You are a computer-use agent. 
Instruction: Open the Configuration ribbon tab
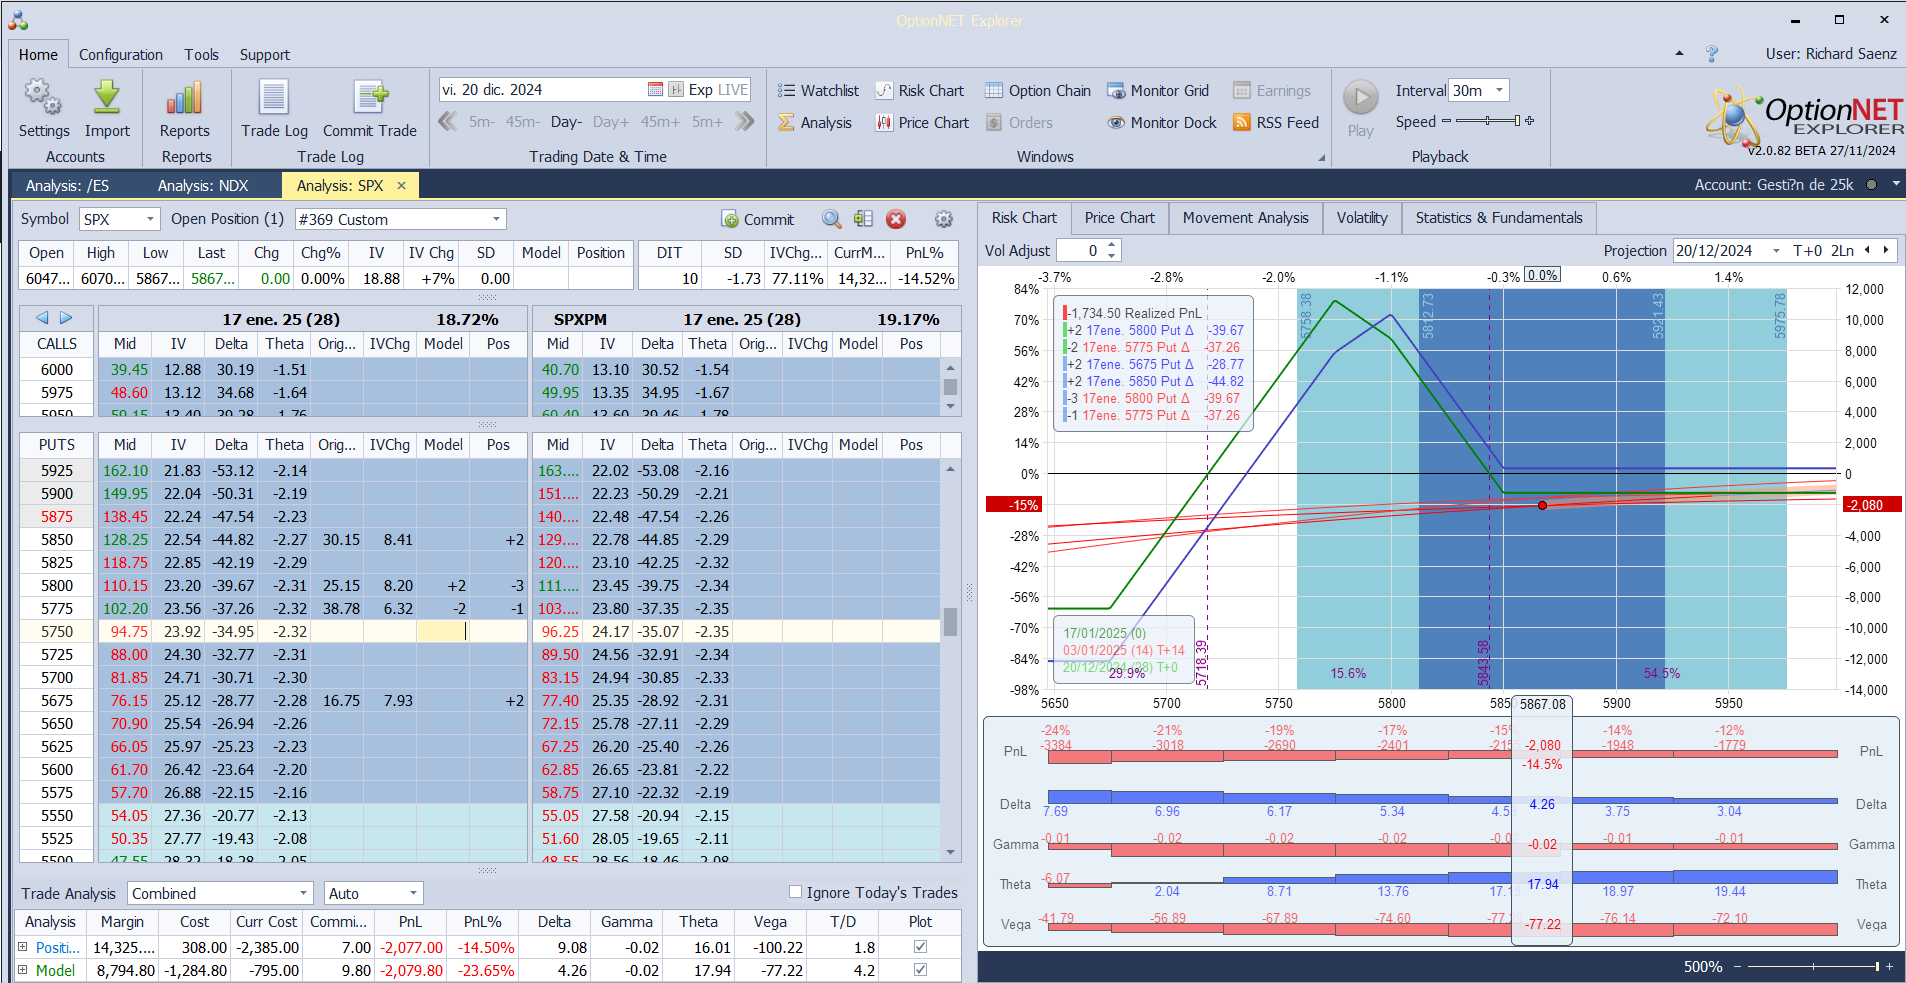[x=121, y=55]
